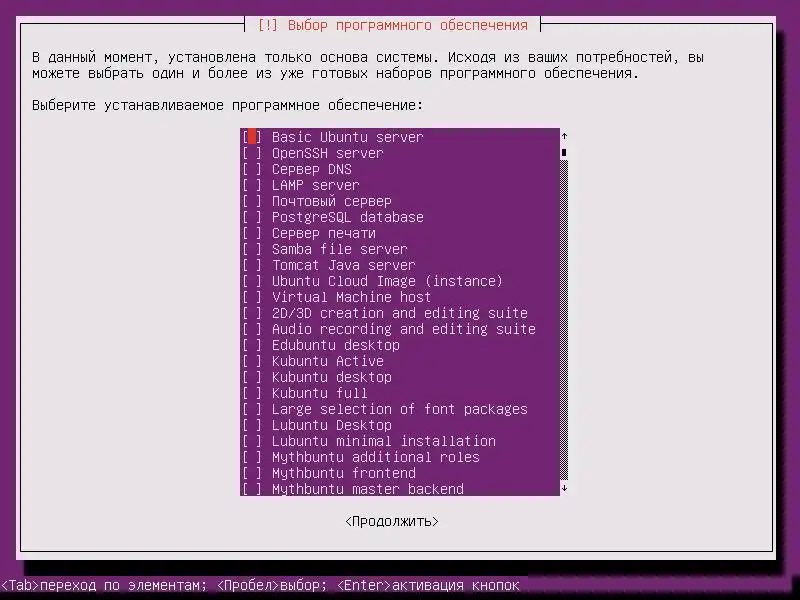
Task: Check the Kubuntu Active checkbox
Action: click(252, 361)
